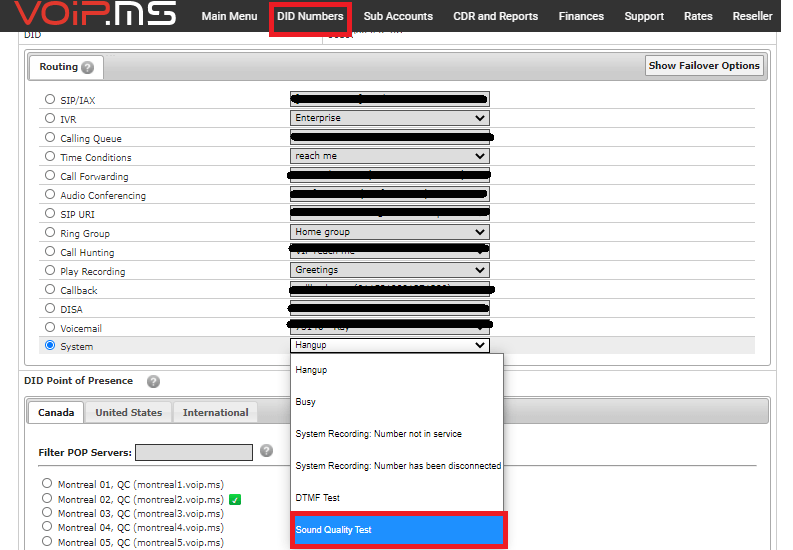This screenshot has width=793, height=550.
Task: Choose Sound Quality Test option
Action: click(399, 530)
